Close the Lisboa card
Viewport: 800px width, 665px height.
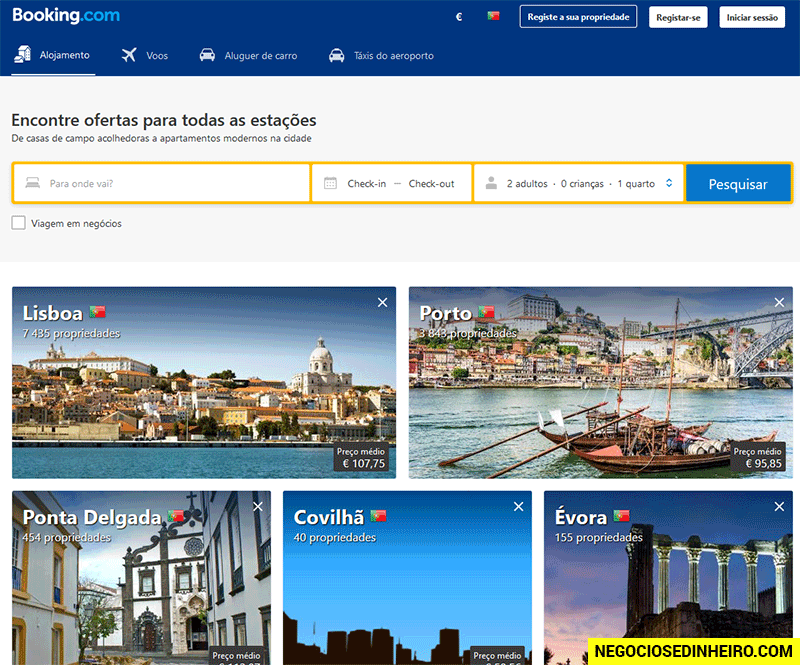[x=382, y=303]
